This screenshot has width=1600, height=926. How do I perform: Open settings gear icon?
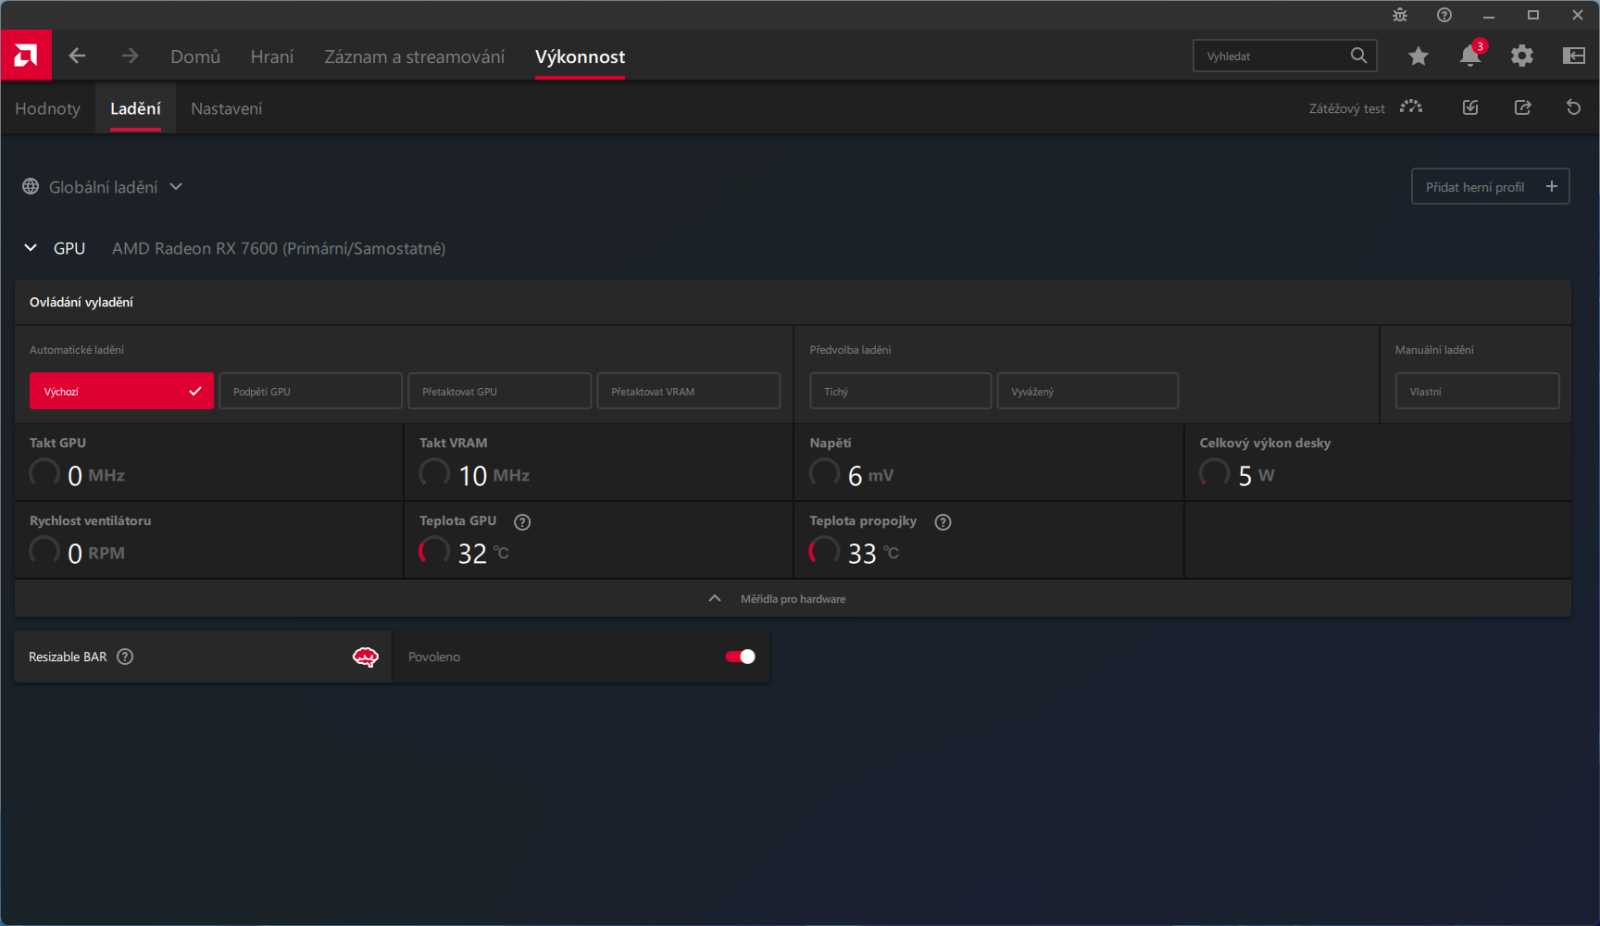coord(1522,56)
